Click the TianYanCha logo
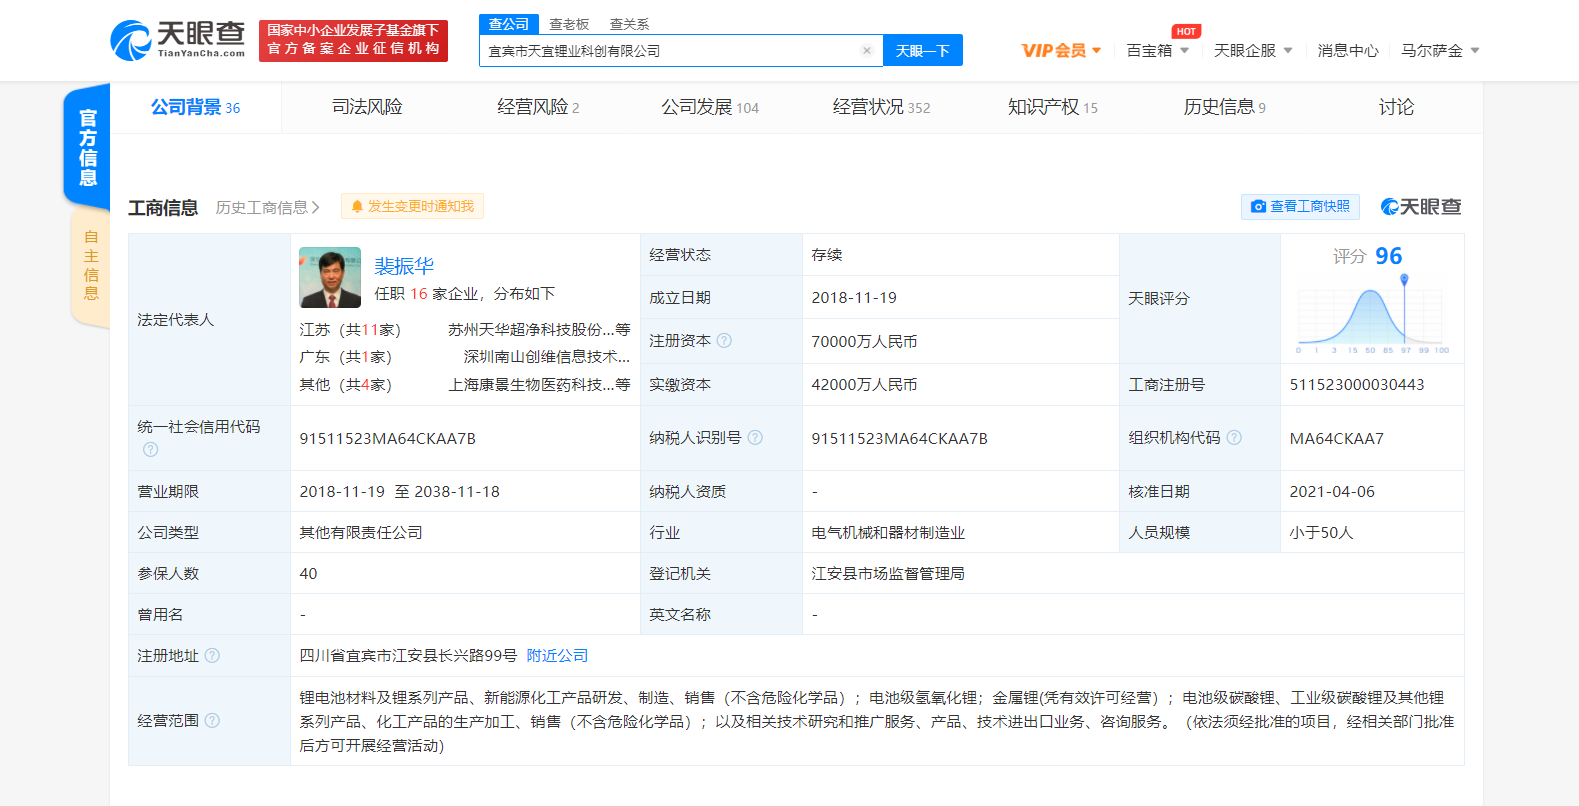Image resolution: width=1579 pixels, height=806 pixels. click(178, 40)
